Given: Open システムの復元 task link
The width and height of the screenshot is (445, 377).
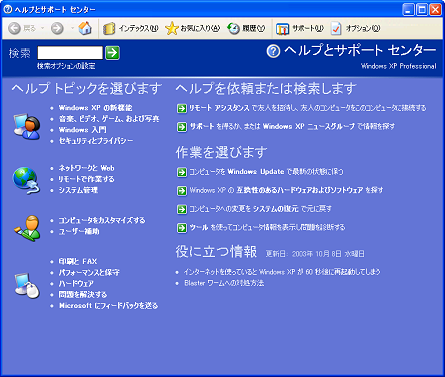Looking at the screenshot, I should (x=276, y=209).
